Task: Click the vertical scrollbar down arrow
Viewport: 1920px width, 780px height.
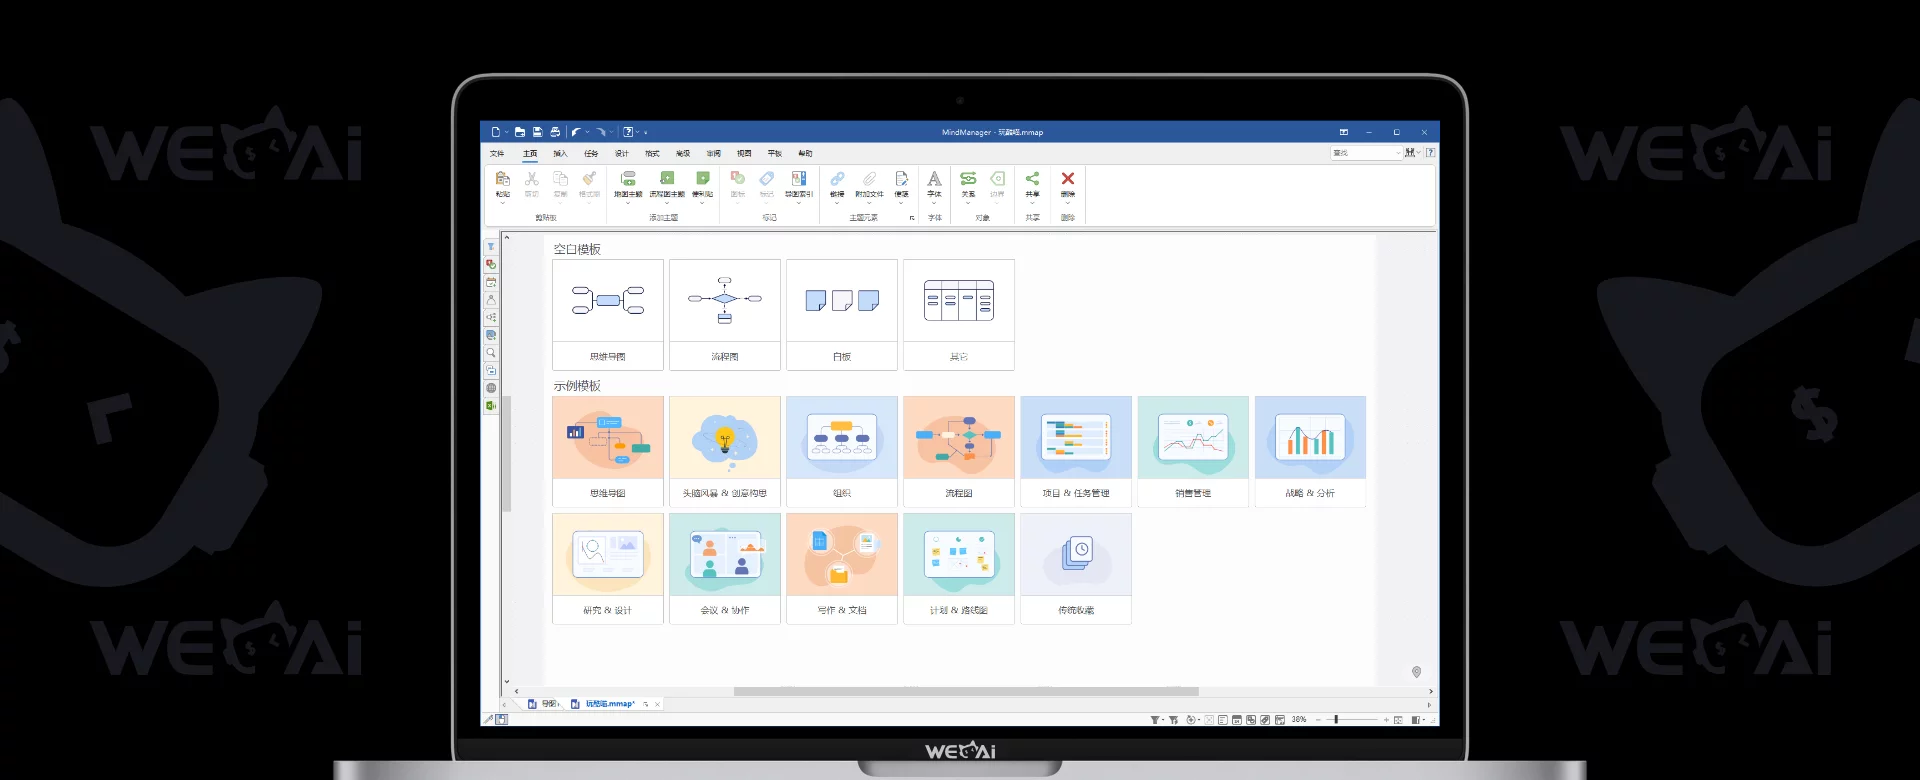Action: [x=507, y=681]
